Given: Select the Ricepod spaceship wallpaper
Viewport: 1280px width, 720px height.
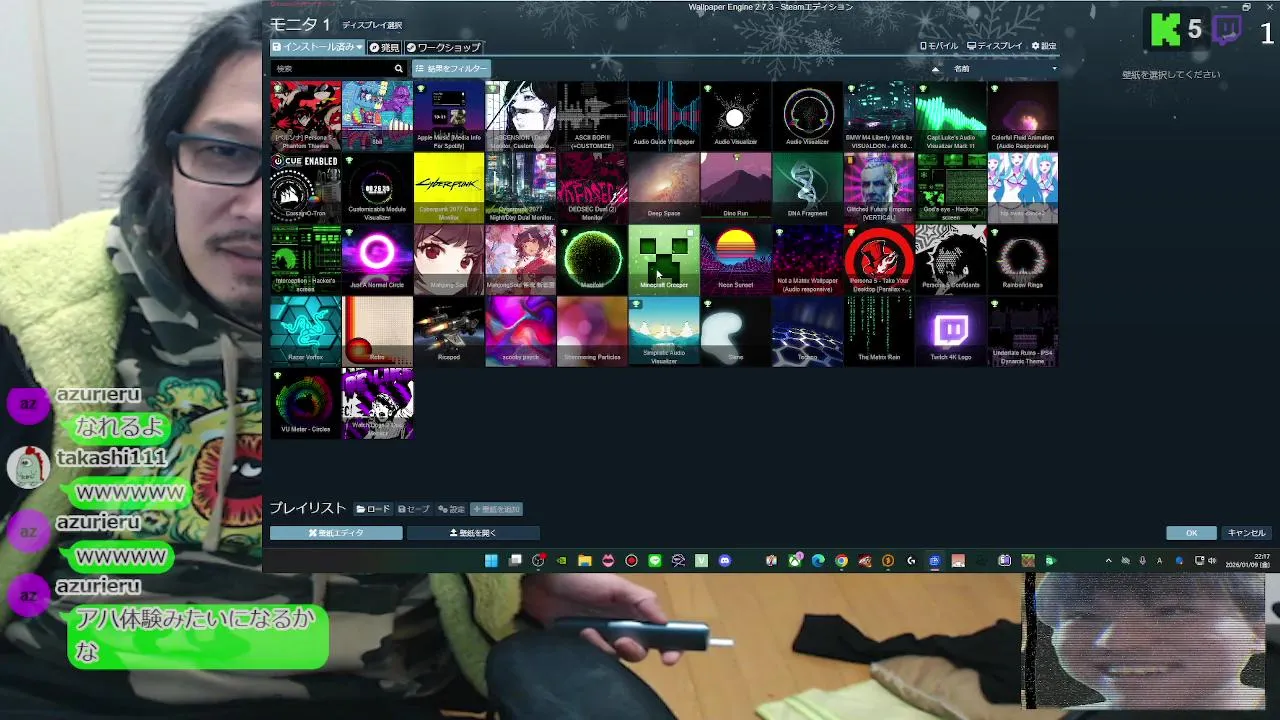Looking at the screenshot, I should coord(449,331).
